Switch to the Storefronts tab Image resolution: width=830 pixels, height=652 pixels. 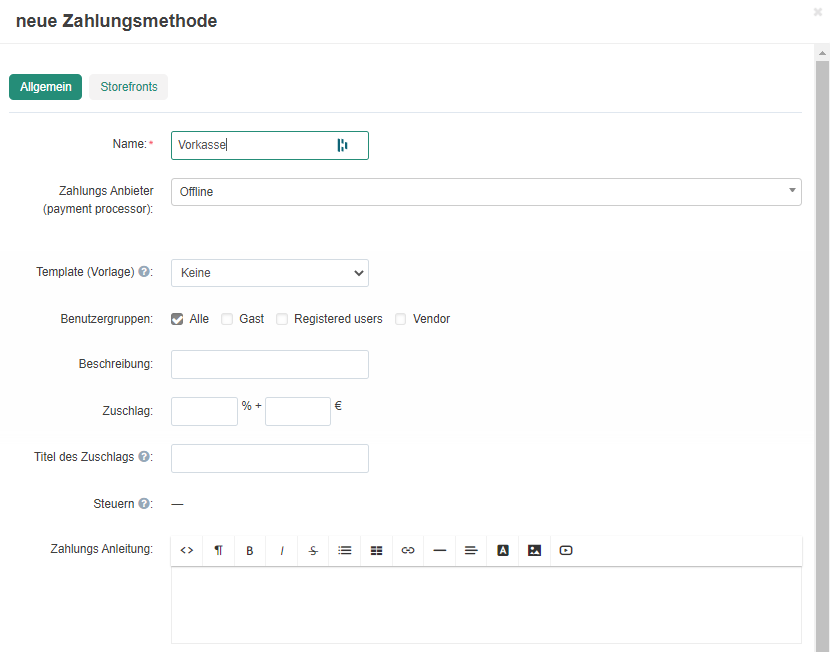click(129, 87)
